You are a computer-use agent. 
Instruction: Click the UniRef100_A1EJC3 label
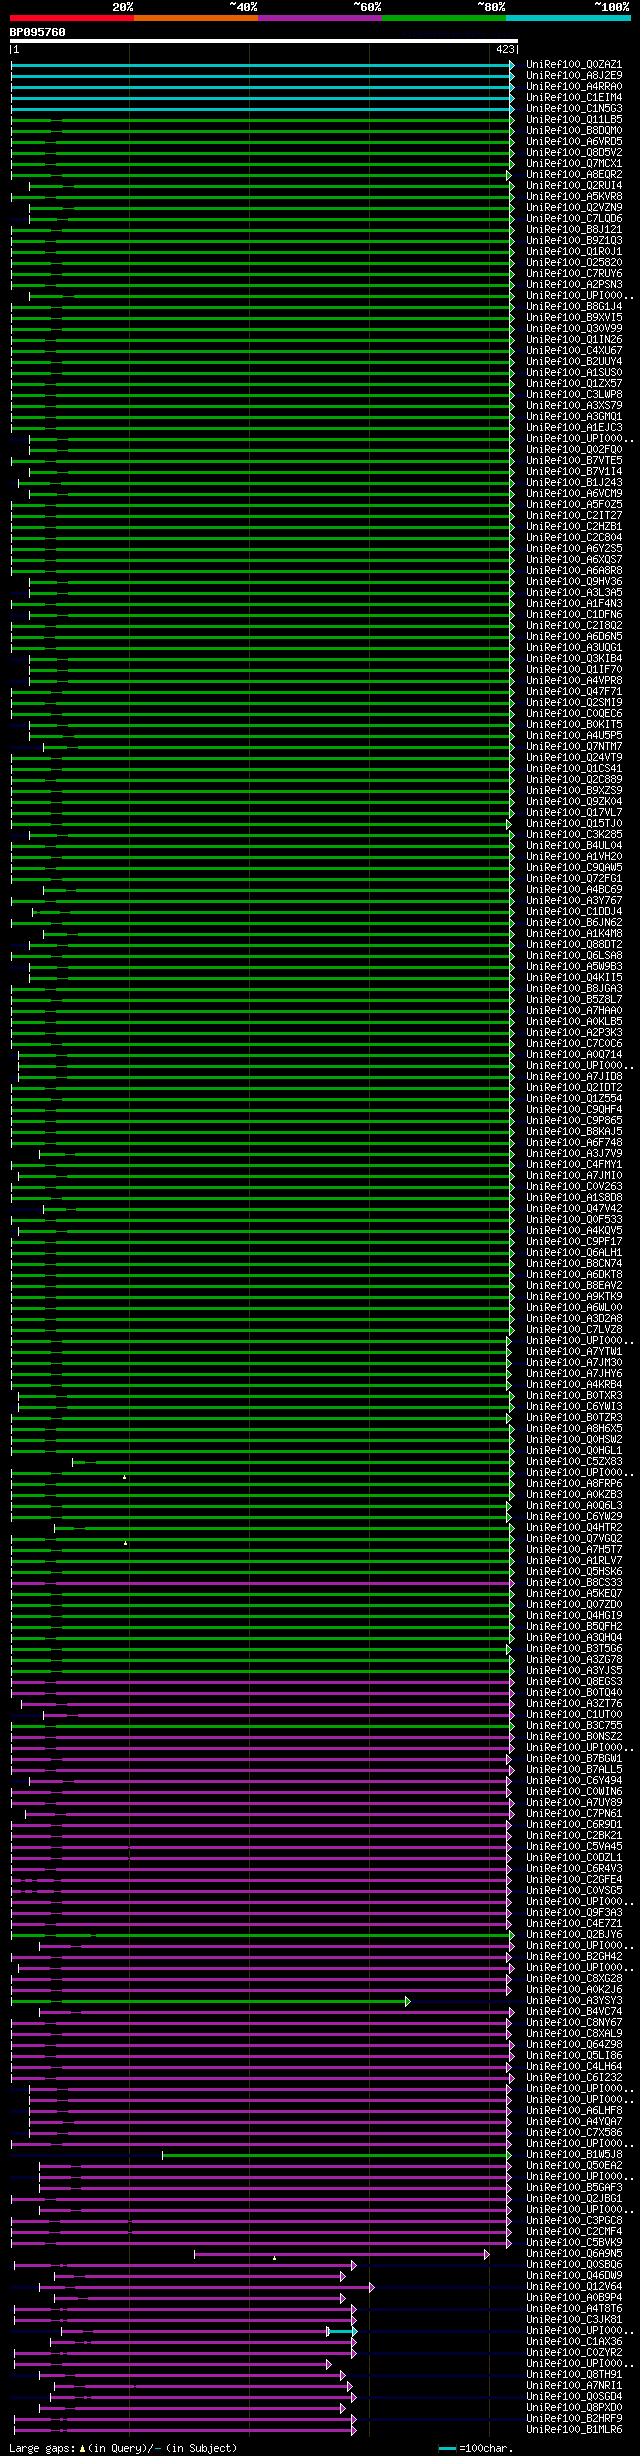[x=574, y=428]
